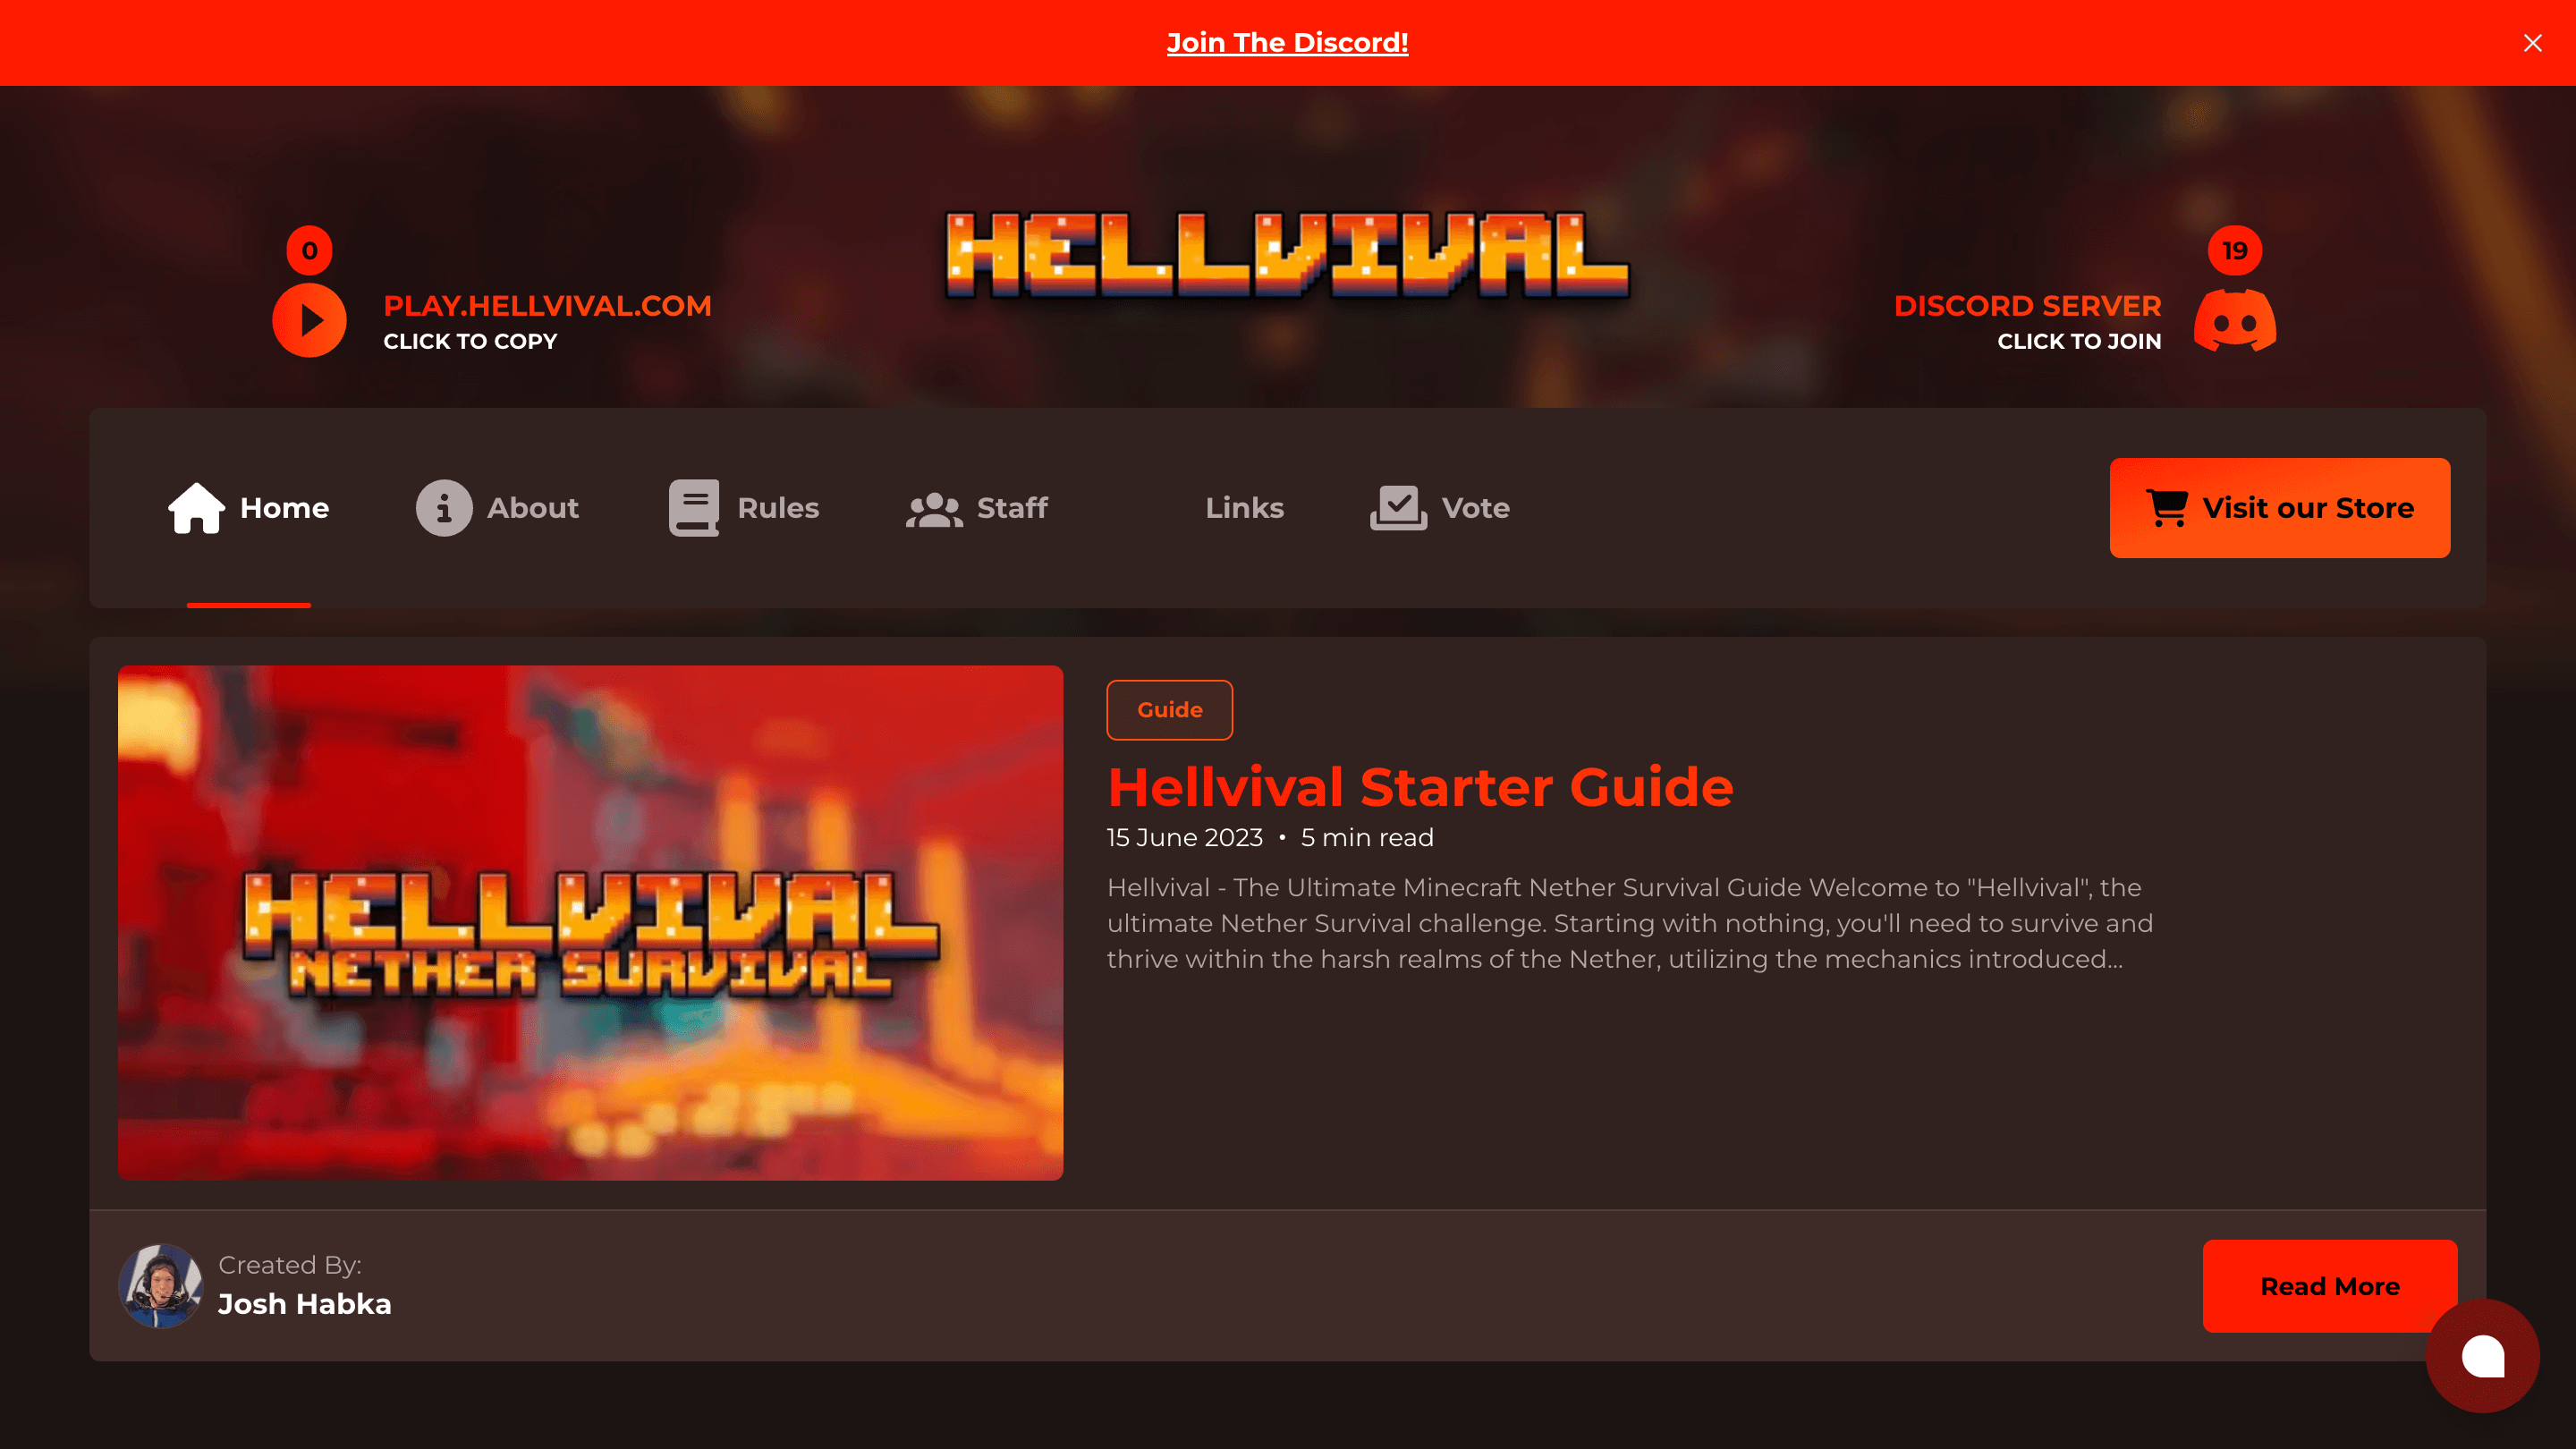Go to the About page label
Image resolution: width=2576 pixels, height=1449 pixels.
(x=533, y=508)
